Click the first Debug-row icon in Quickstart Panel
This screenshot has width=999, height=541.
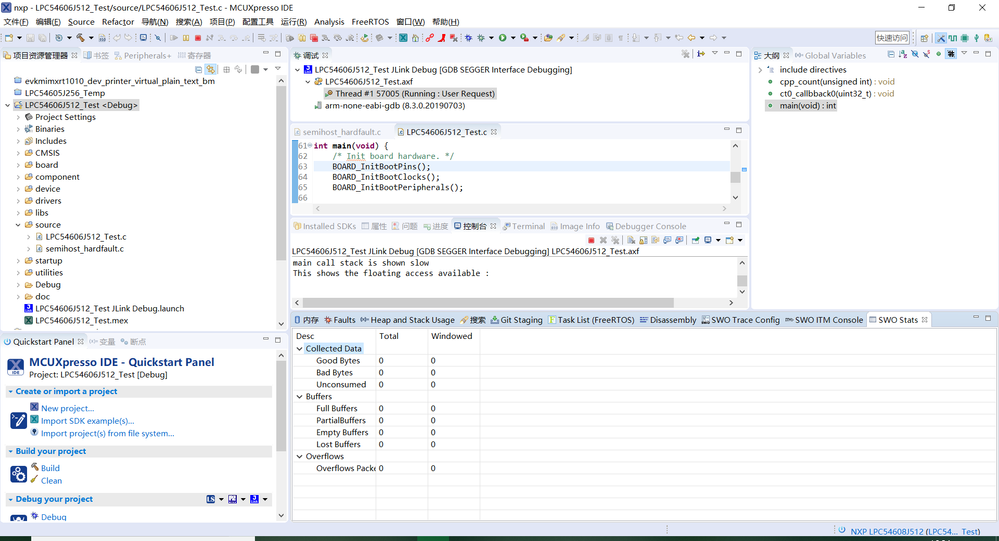pos(210,499)
